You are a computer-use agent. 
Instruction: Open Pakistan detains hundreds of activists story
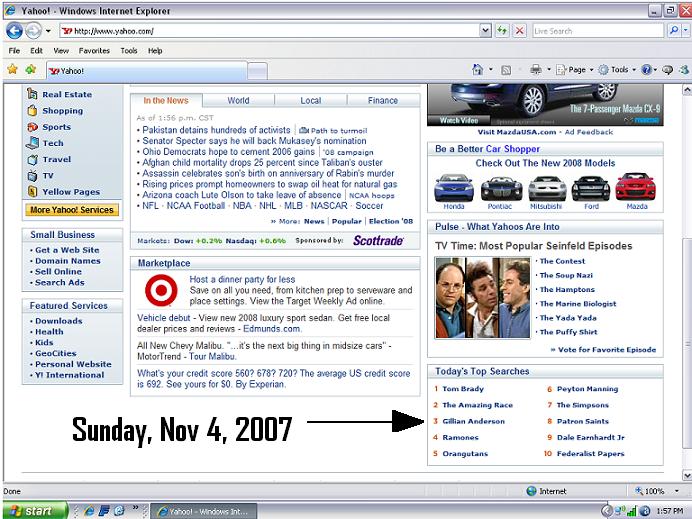click(x=216, y=130)
